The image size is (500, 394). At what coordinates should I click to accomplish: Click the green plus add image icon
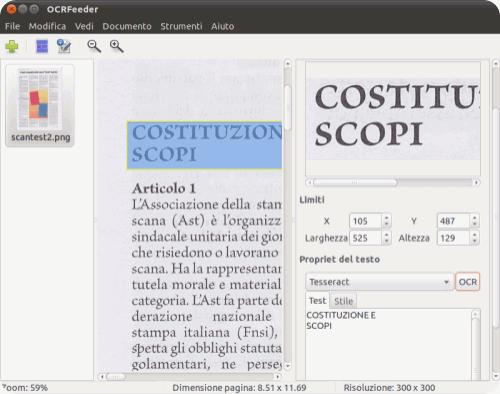[12, 46]
